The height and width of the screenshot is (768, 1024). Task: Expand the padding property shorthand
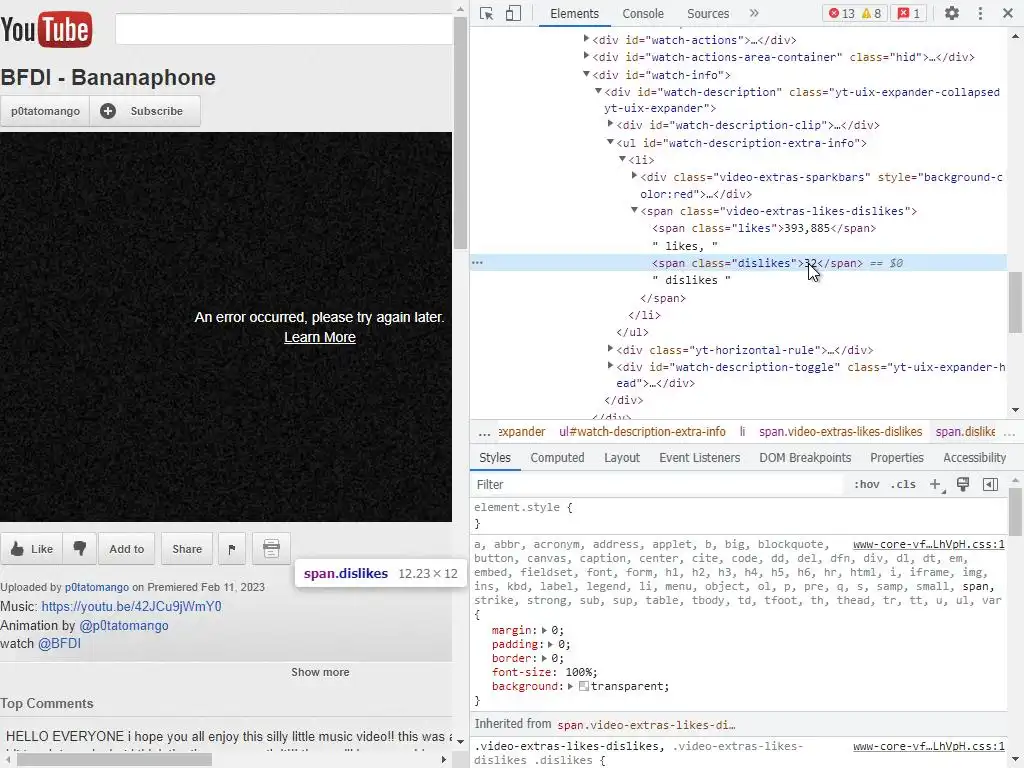[x=551, y=645]
